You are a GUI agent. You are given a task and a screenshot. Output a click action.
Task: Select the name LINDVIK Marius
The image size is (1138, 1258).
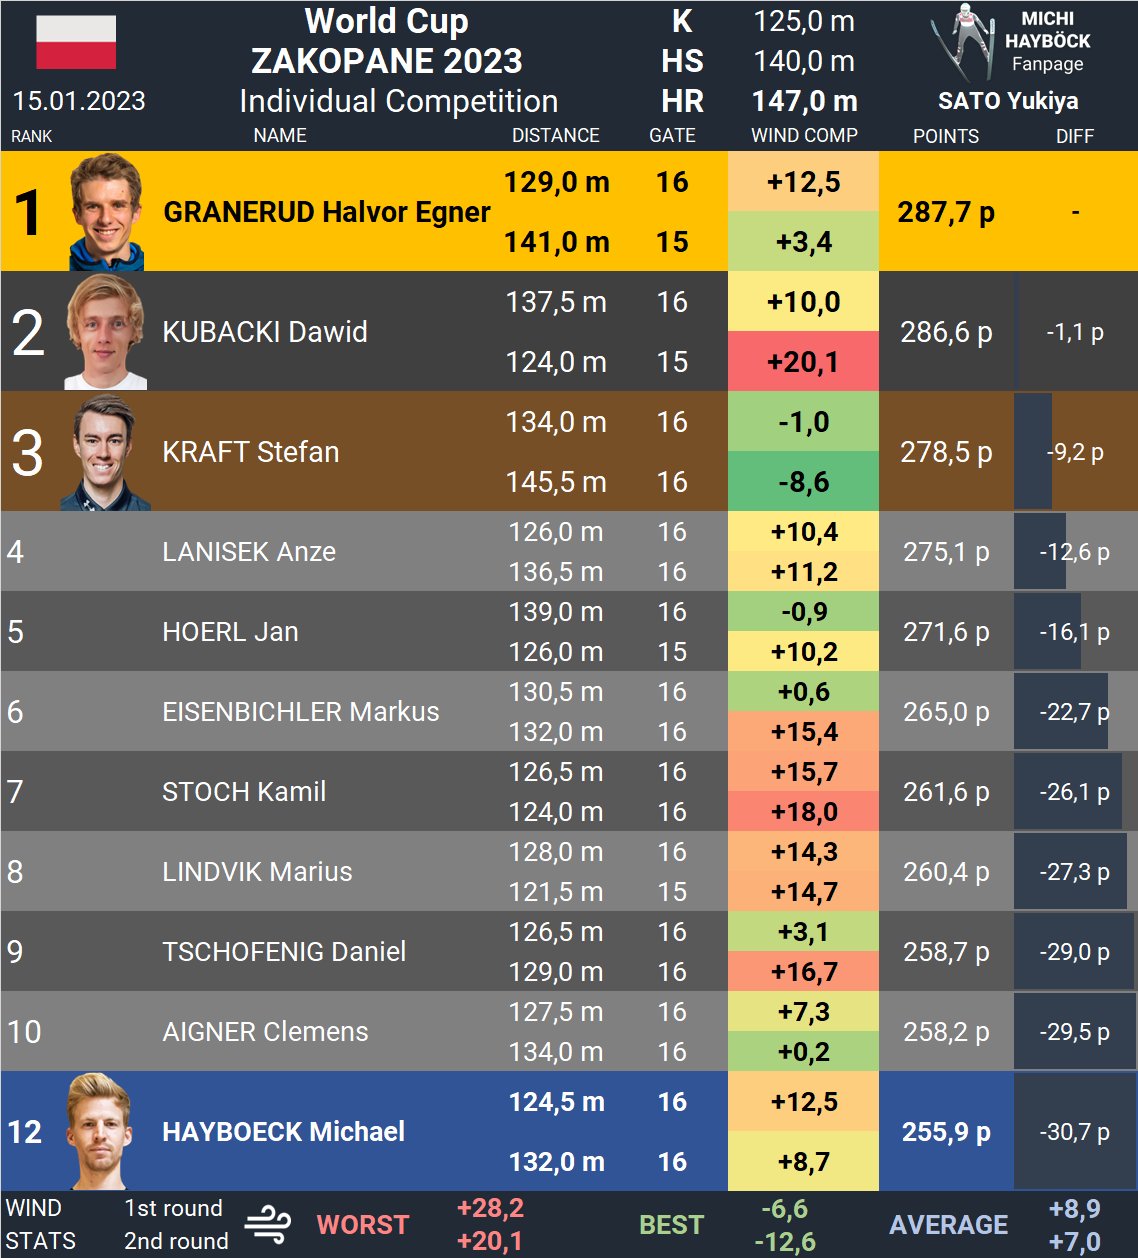[x=257, y=872]
